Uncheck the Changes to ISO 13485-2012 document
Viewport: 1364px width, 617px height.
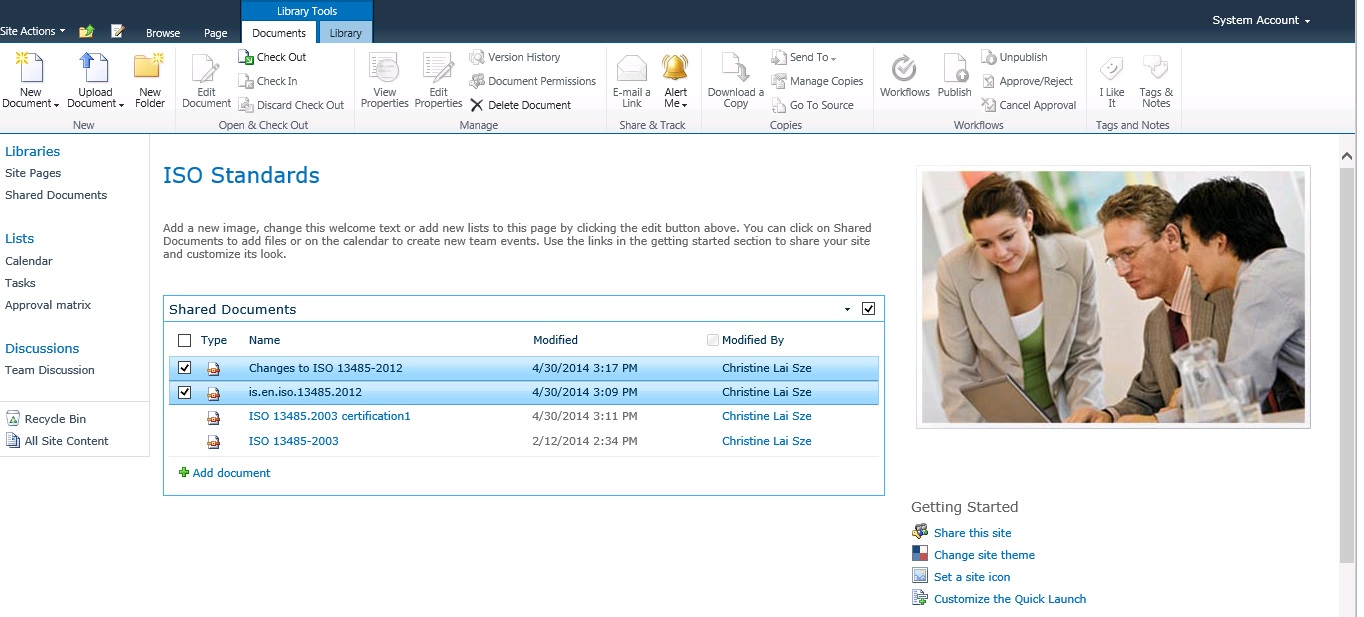pyautogui.click(x=184, y=368)
